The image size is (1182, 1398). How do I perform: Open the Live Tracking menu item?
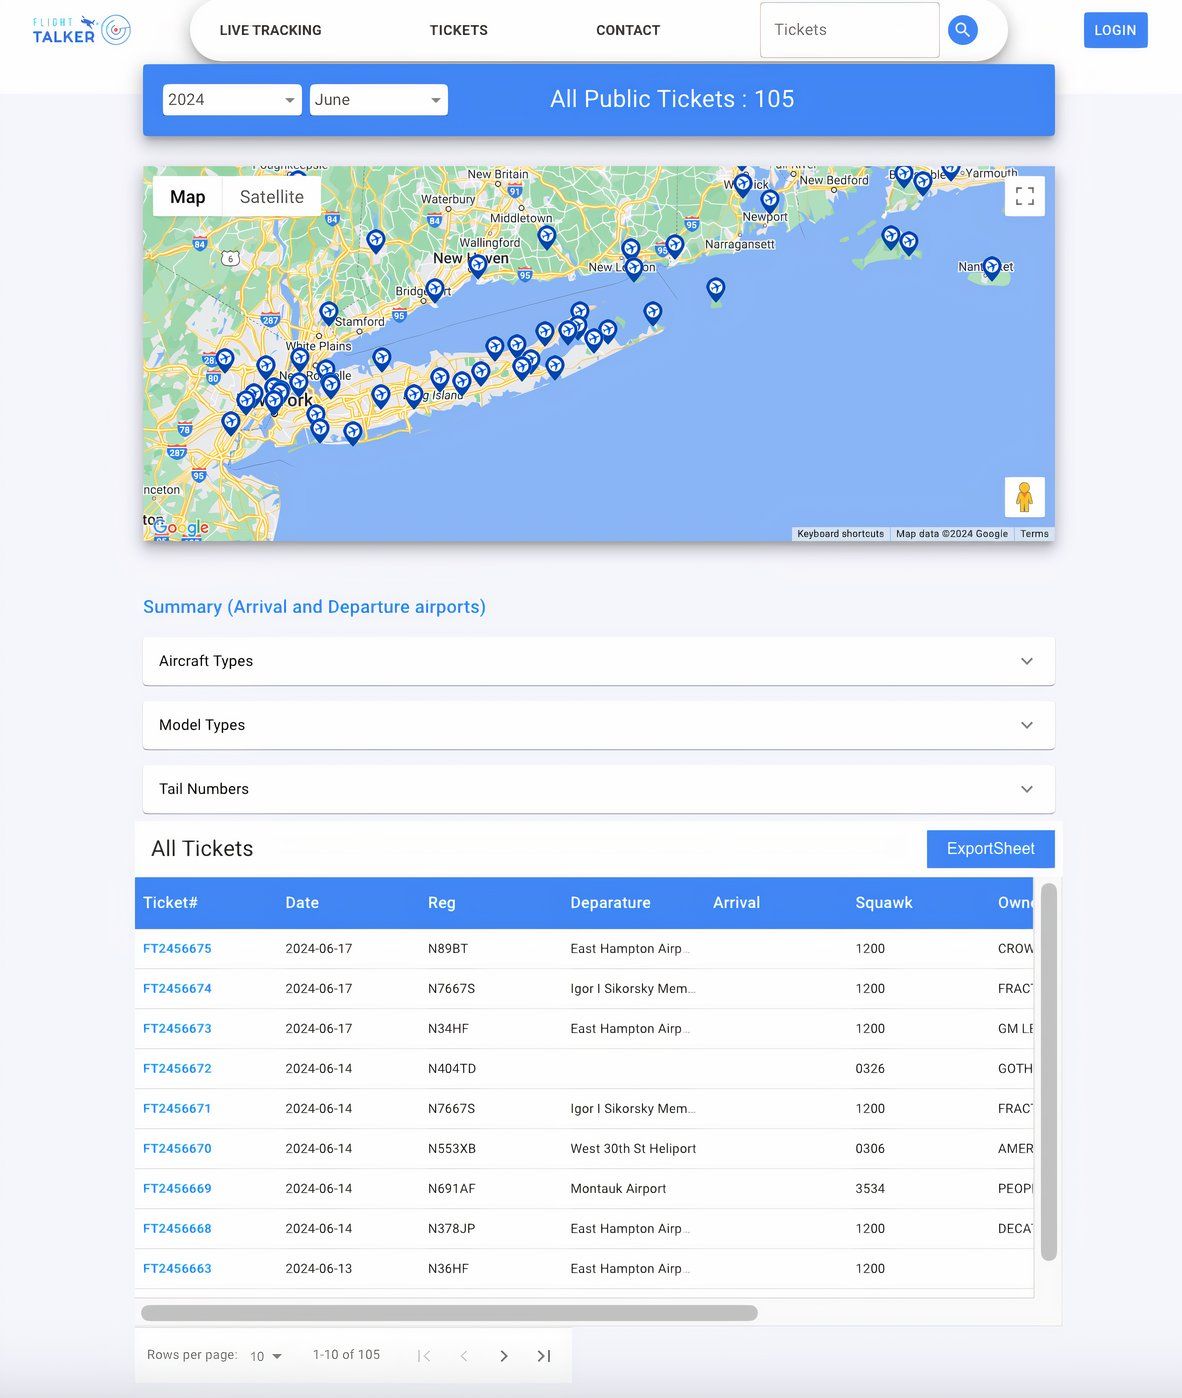point(270,30)
